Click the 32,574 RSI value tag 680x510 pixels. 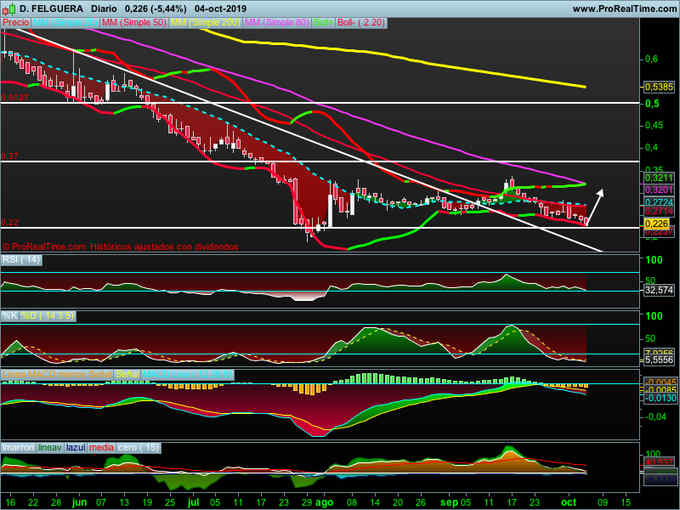click(x=659, y=290)
